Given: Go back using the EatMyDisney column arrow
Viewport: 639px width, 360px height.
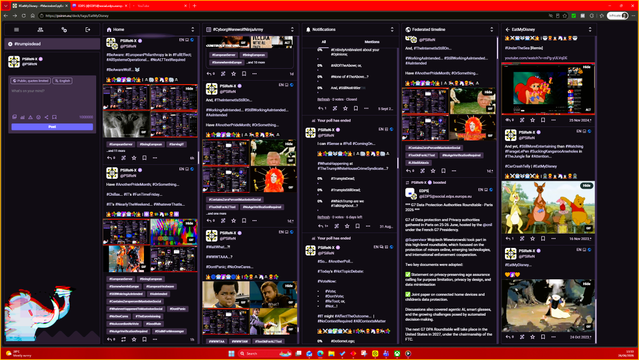Looking at the screenshot, I should [507, 30].
